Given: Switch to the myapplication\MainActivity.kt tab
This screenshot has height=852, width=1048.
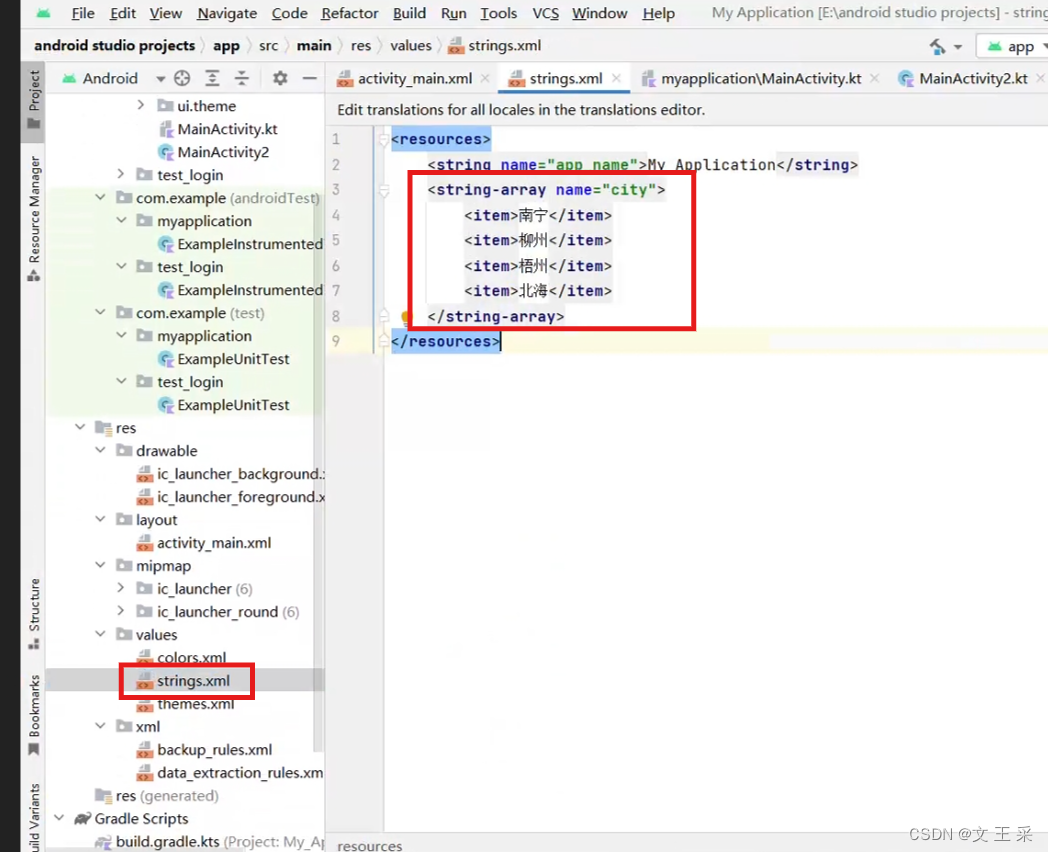Looking at the screenshot, I should [x=760, y=79].
